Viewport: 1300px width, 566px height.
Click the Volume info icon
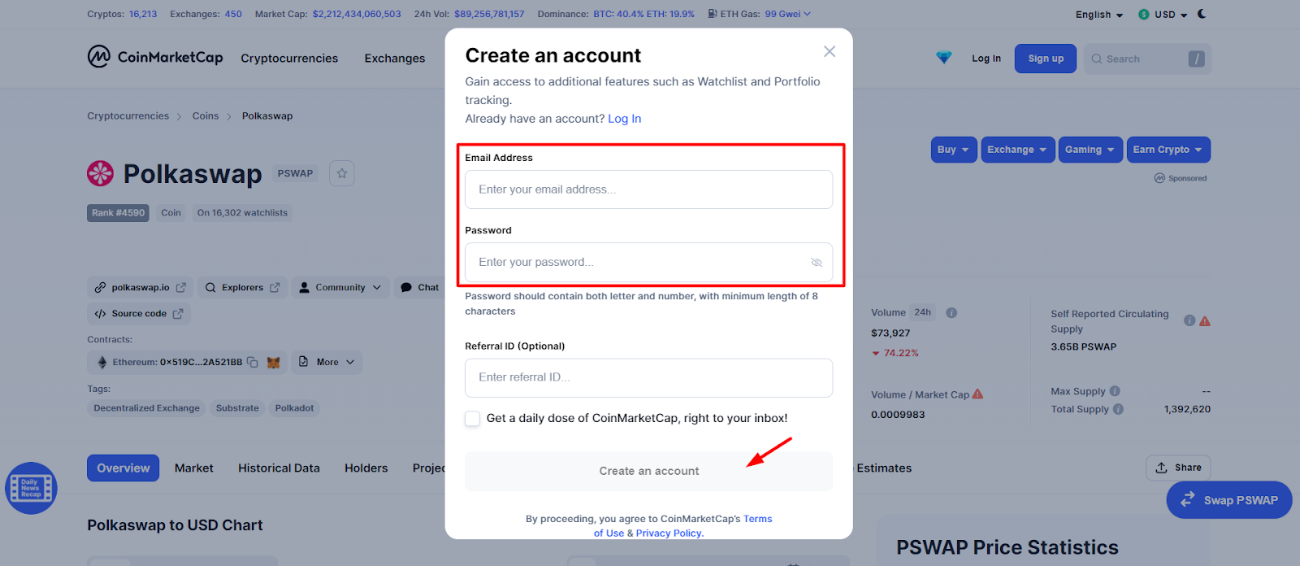[x=951, y=313]
